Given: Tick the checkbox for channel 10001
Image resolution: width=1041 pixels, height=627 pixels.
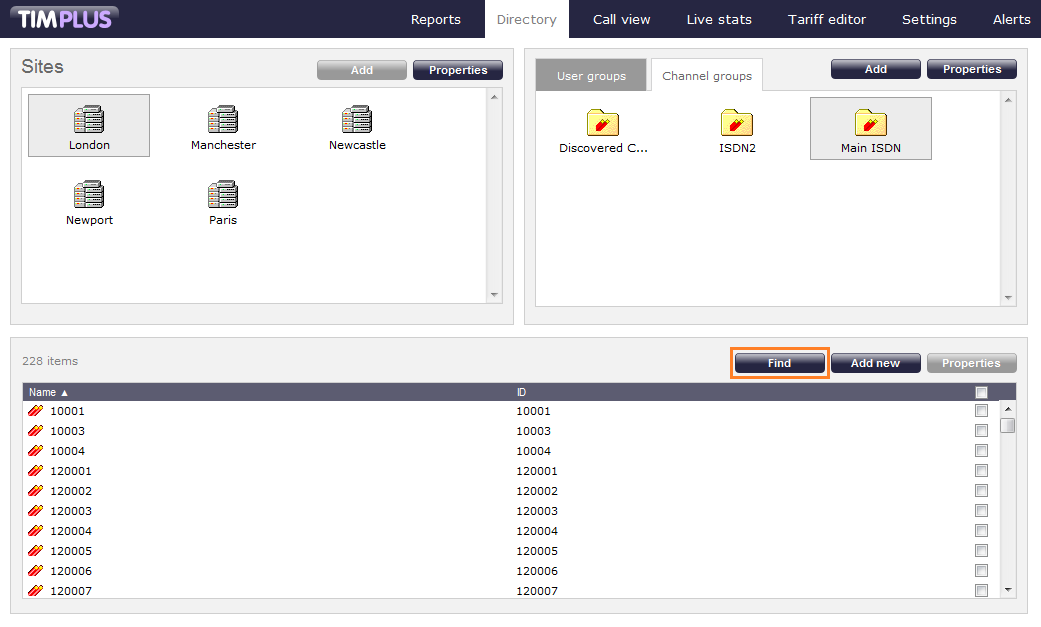Looking at the screenshot, I should 981,411.
